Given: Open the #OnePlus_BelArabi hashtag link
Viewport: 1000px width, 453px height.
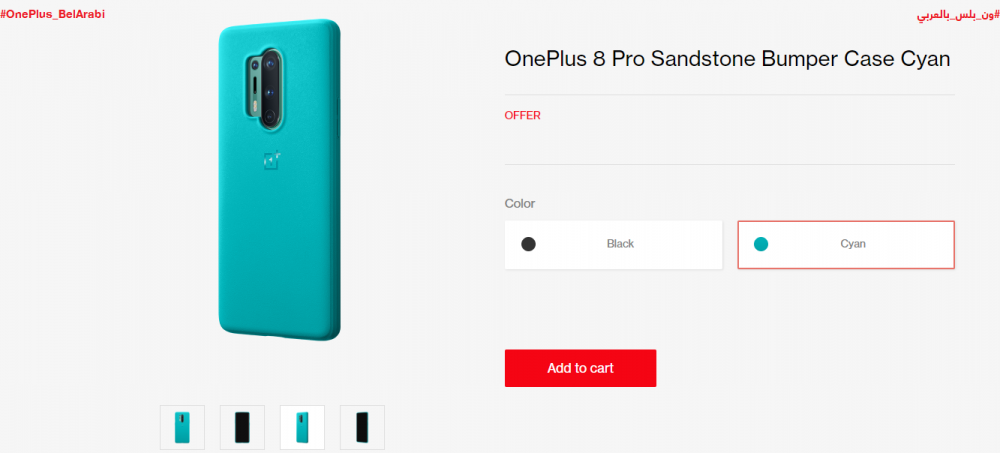Looking at the screenshot, I should tap(52, 14).
